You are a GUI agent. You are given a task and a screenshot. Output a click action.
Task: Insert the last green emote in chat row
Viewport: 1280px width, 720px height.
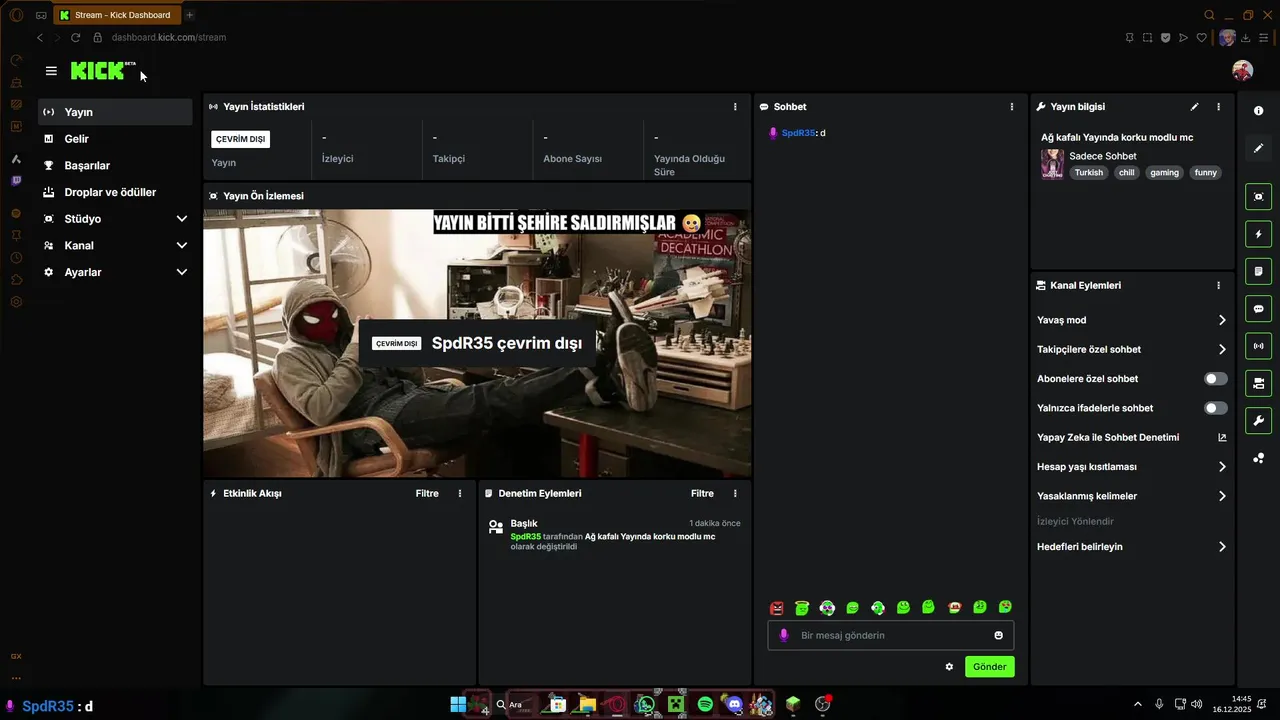pos(1005,608)
